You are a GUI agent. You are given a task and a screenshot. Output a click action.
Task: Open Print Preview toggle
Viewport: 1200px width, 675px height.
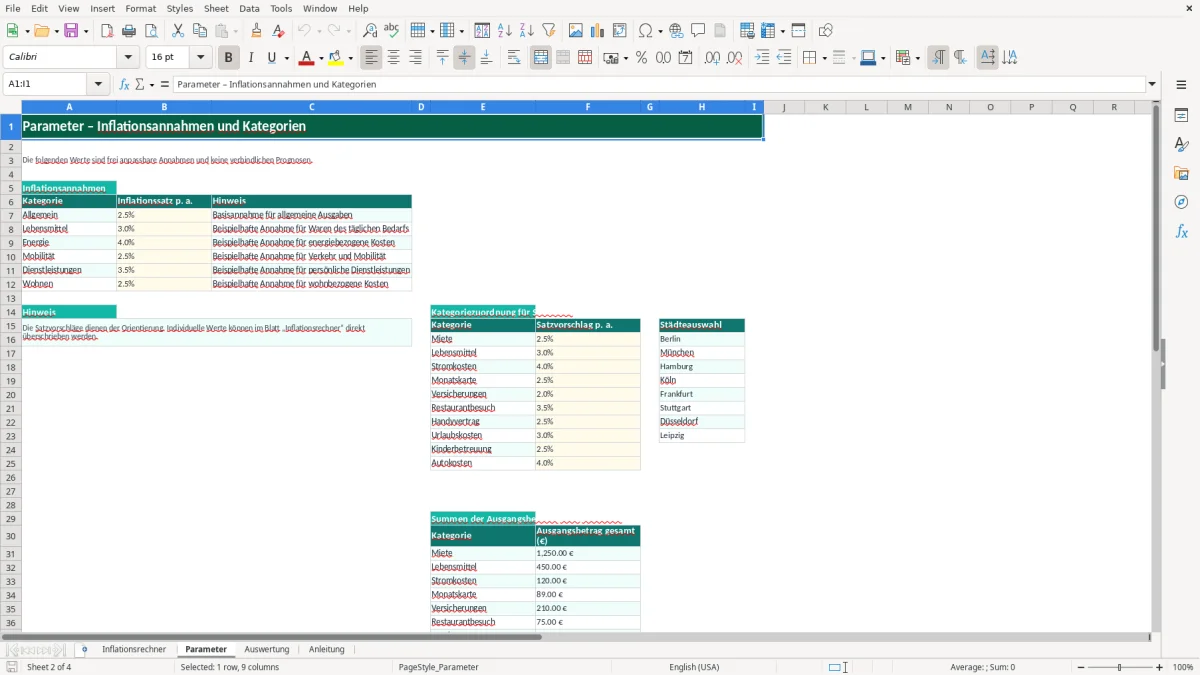(151, 31)
